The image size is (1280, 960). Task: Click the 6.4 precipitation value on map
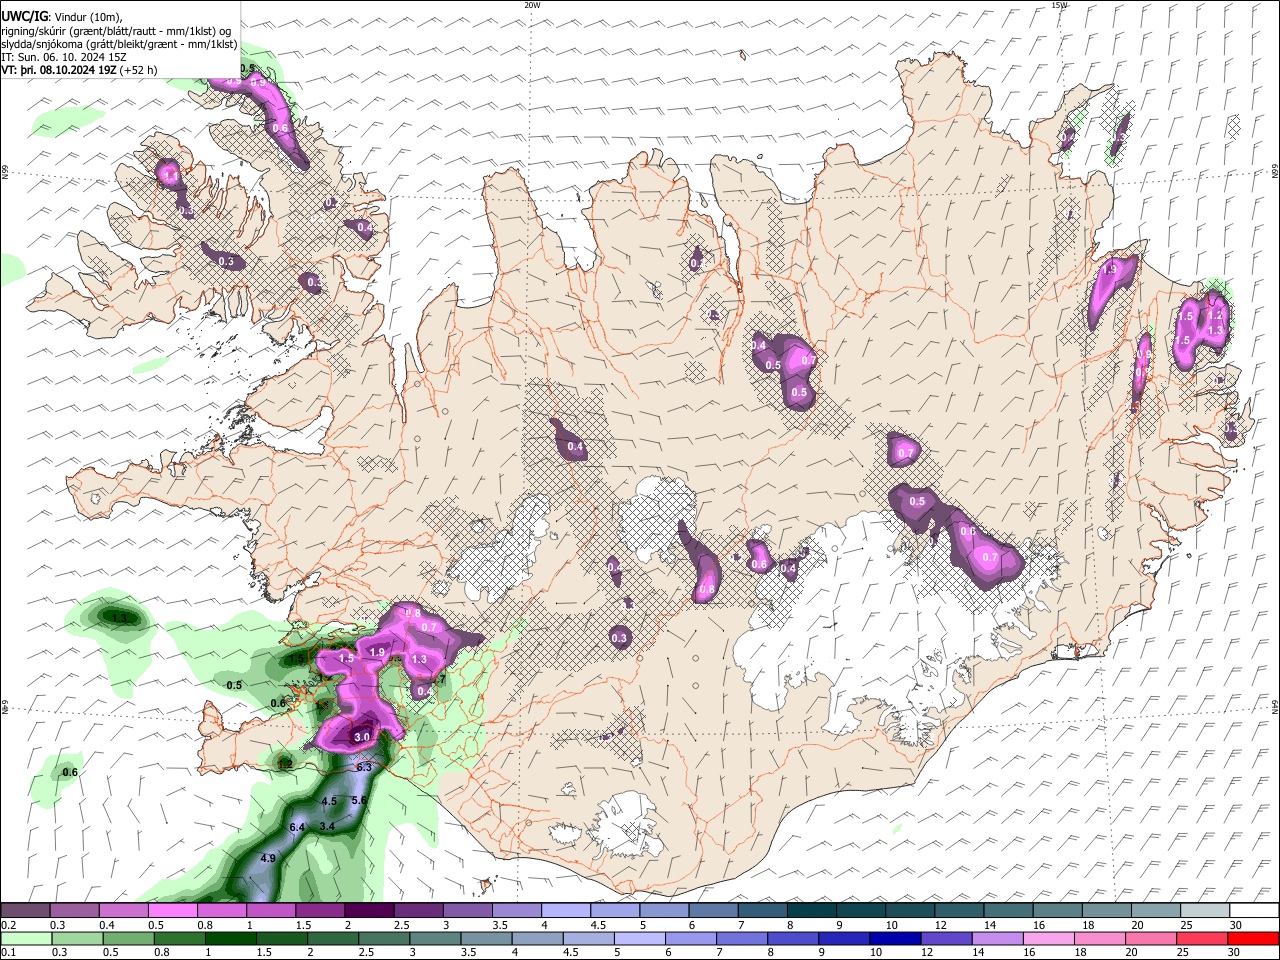(x=297, y=828)
